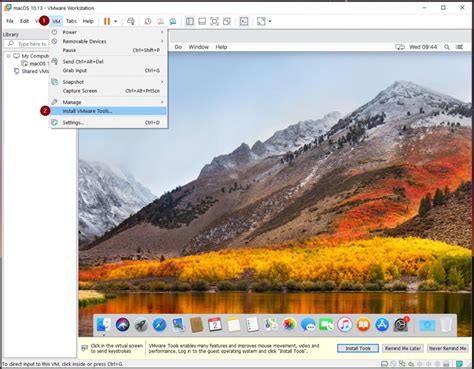Viewport: 474px width, 369px height.
Task: Open macOS Notification Center icon
Action: coord(459,47)
